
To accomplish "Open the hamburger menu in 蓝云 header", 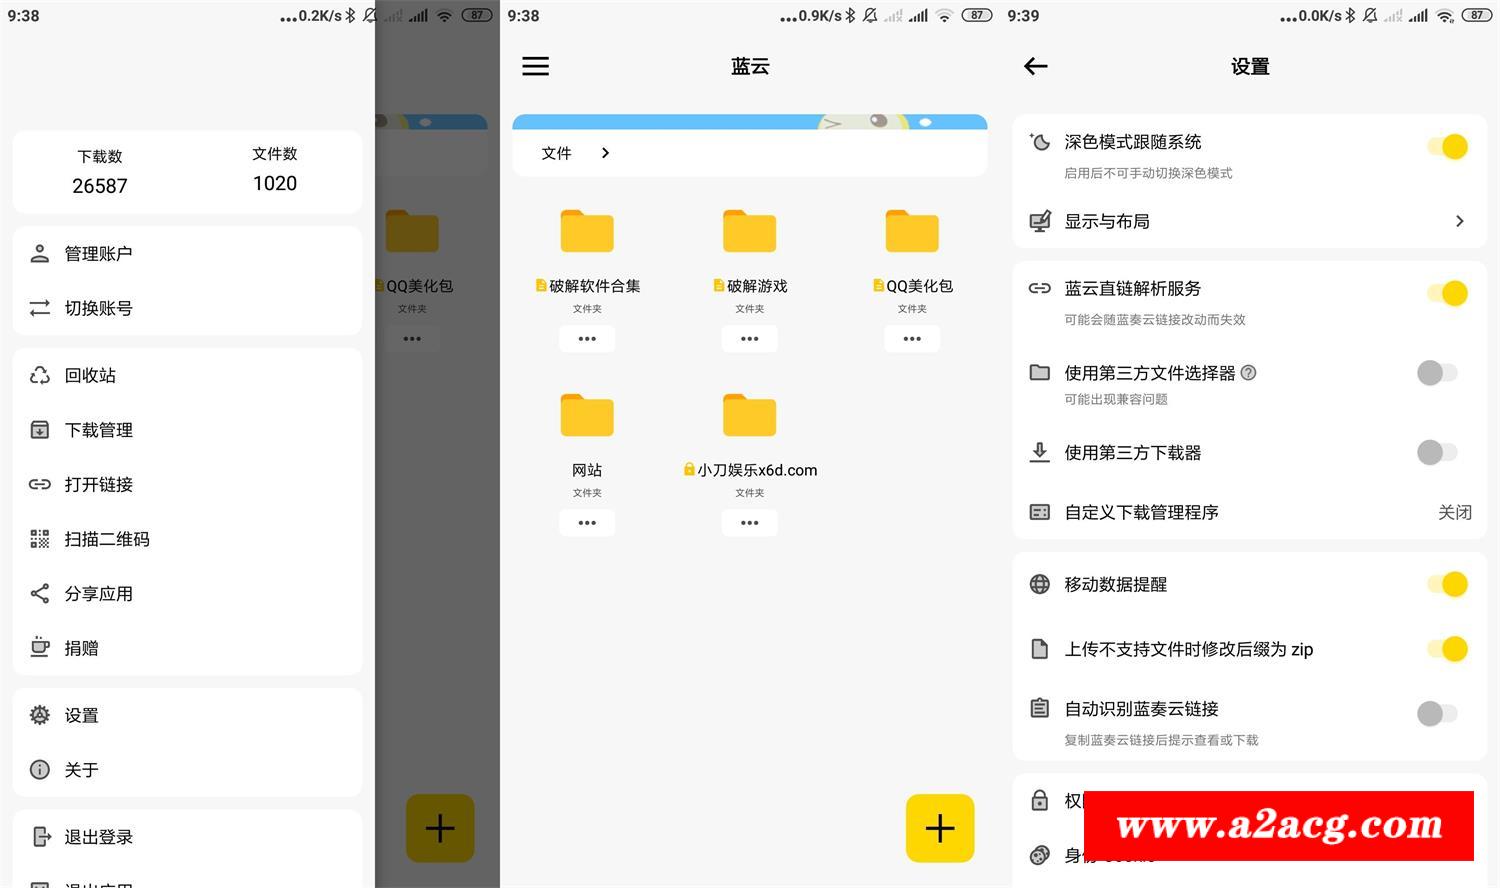I will [x=536, y=66].
